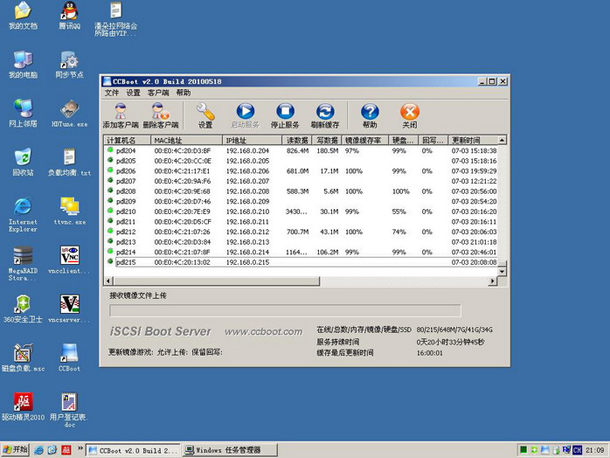This screenshot has width=610, height=458.
Task: Open 磁盘负载.msc desktop icon
Action: click(23, 358)
